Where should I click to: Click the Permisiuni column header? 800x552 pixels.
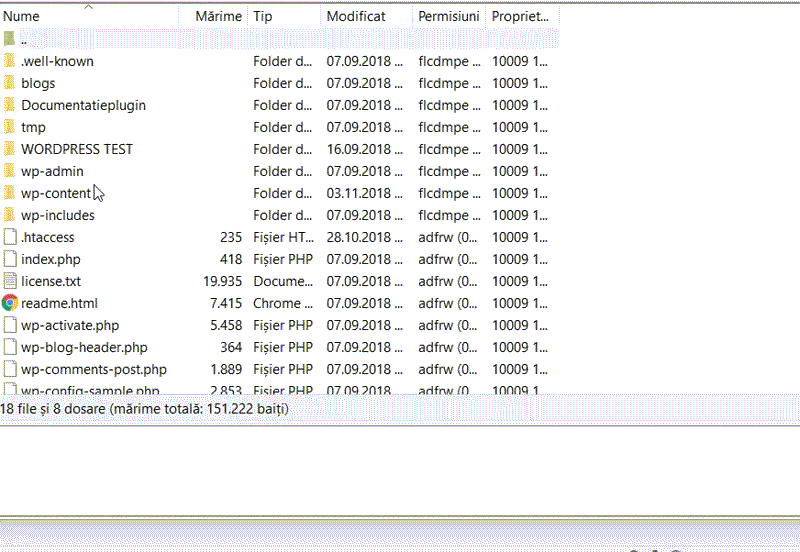point(448,16)
